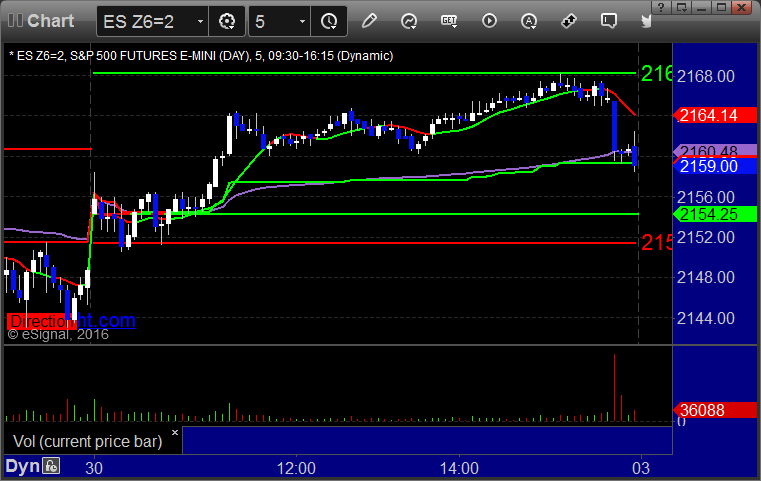Open the chat comment bubble icon

tap(609, 21)
